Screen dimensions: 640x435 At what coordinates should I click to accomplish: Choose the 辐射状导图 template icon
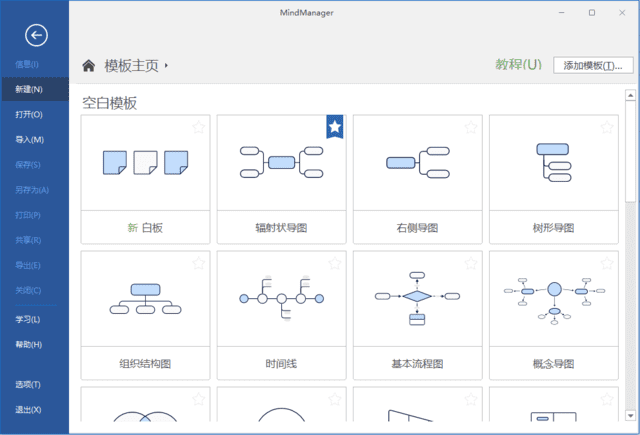281,161
